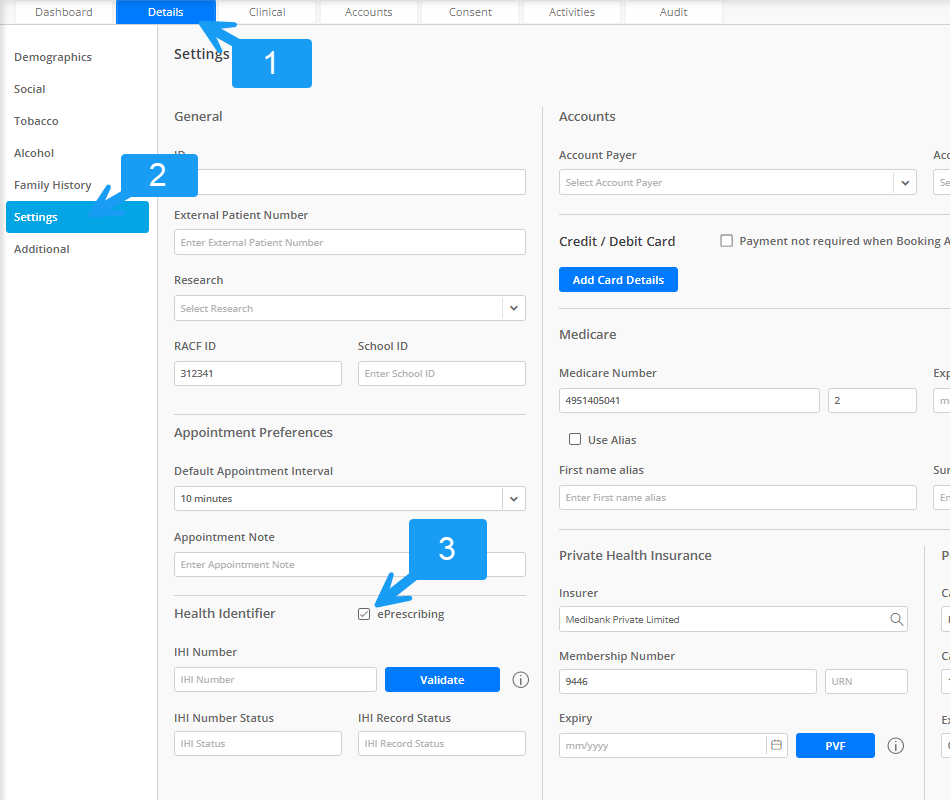Viewport: 950px width, 800px height.
Task: Click IHI Number Status field
Action: click(x=257, y=743)
